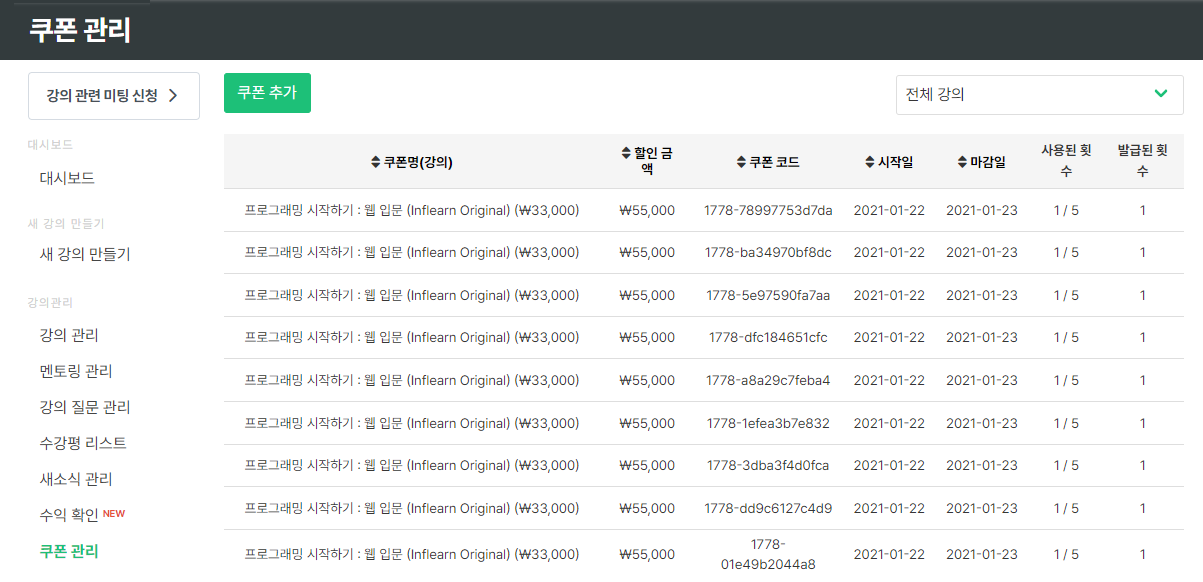
Task: Click coupon code 1778-dfc184651cfc
Action: point(768,337)
